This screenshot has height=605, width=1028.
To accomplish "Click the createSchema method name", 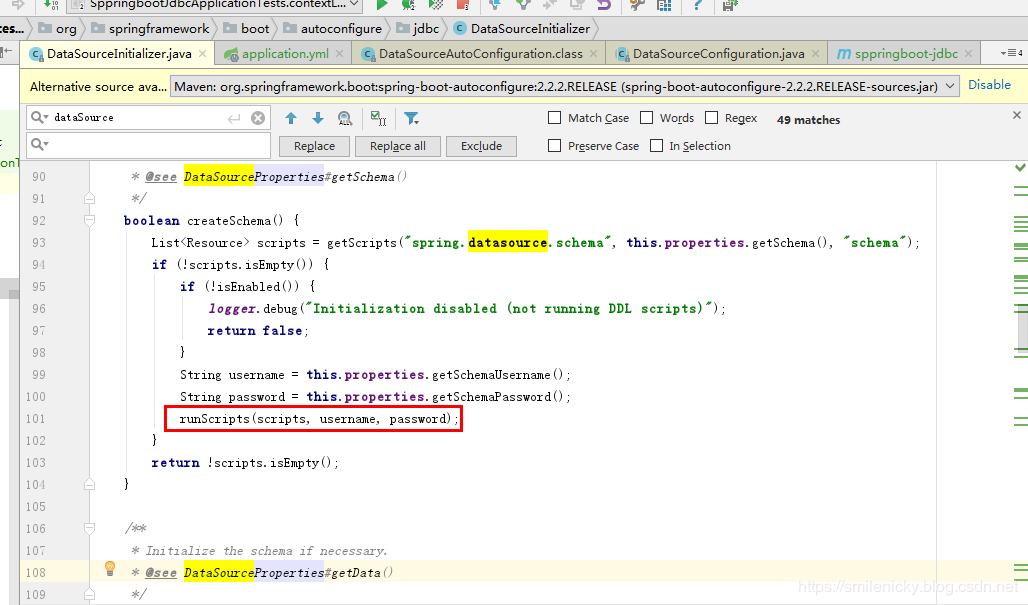I will [x=229, y=221].
